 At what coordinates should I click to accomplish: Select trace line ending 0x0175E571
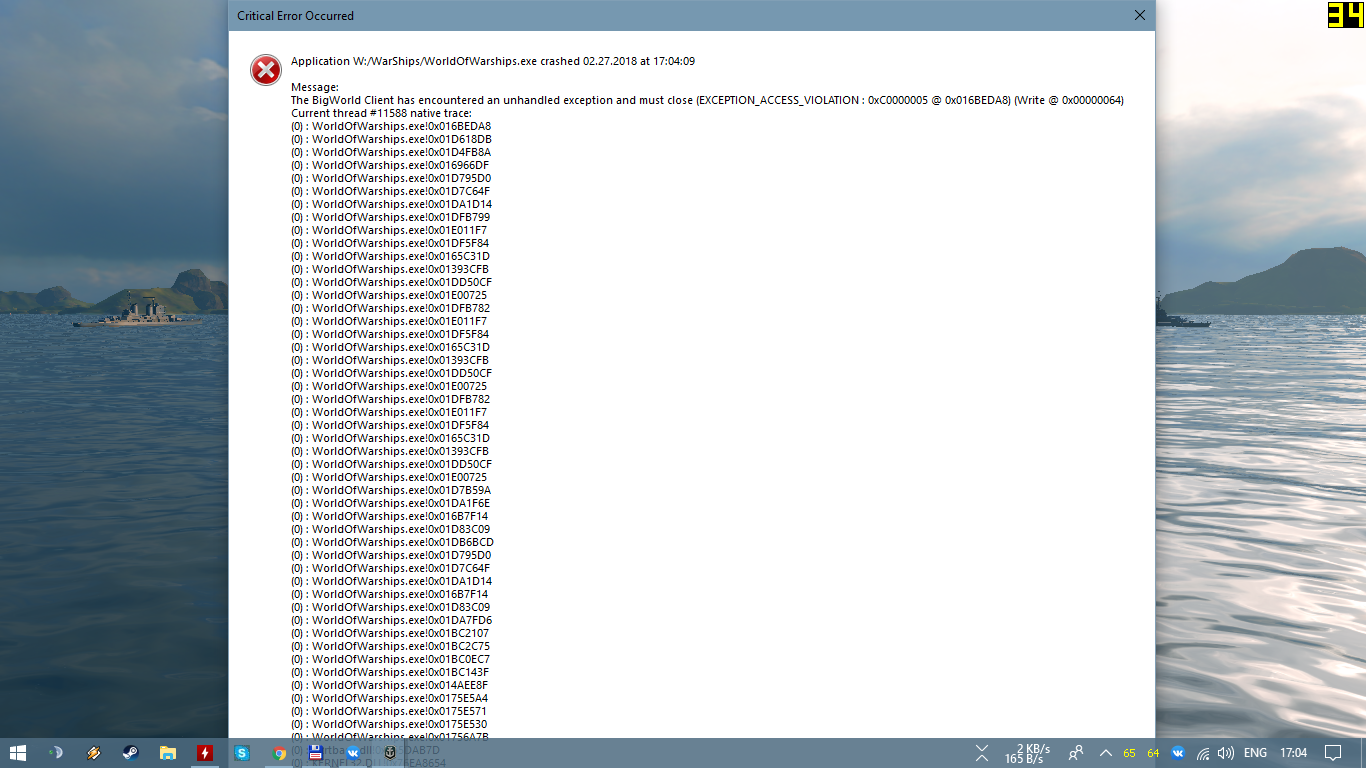(389, 711)
